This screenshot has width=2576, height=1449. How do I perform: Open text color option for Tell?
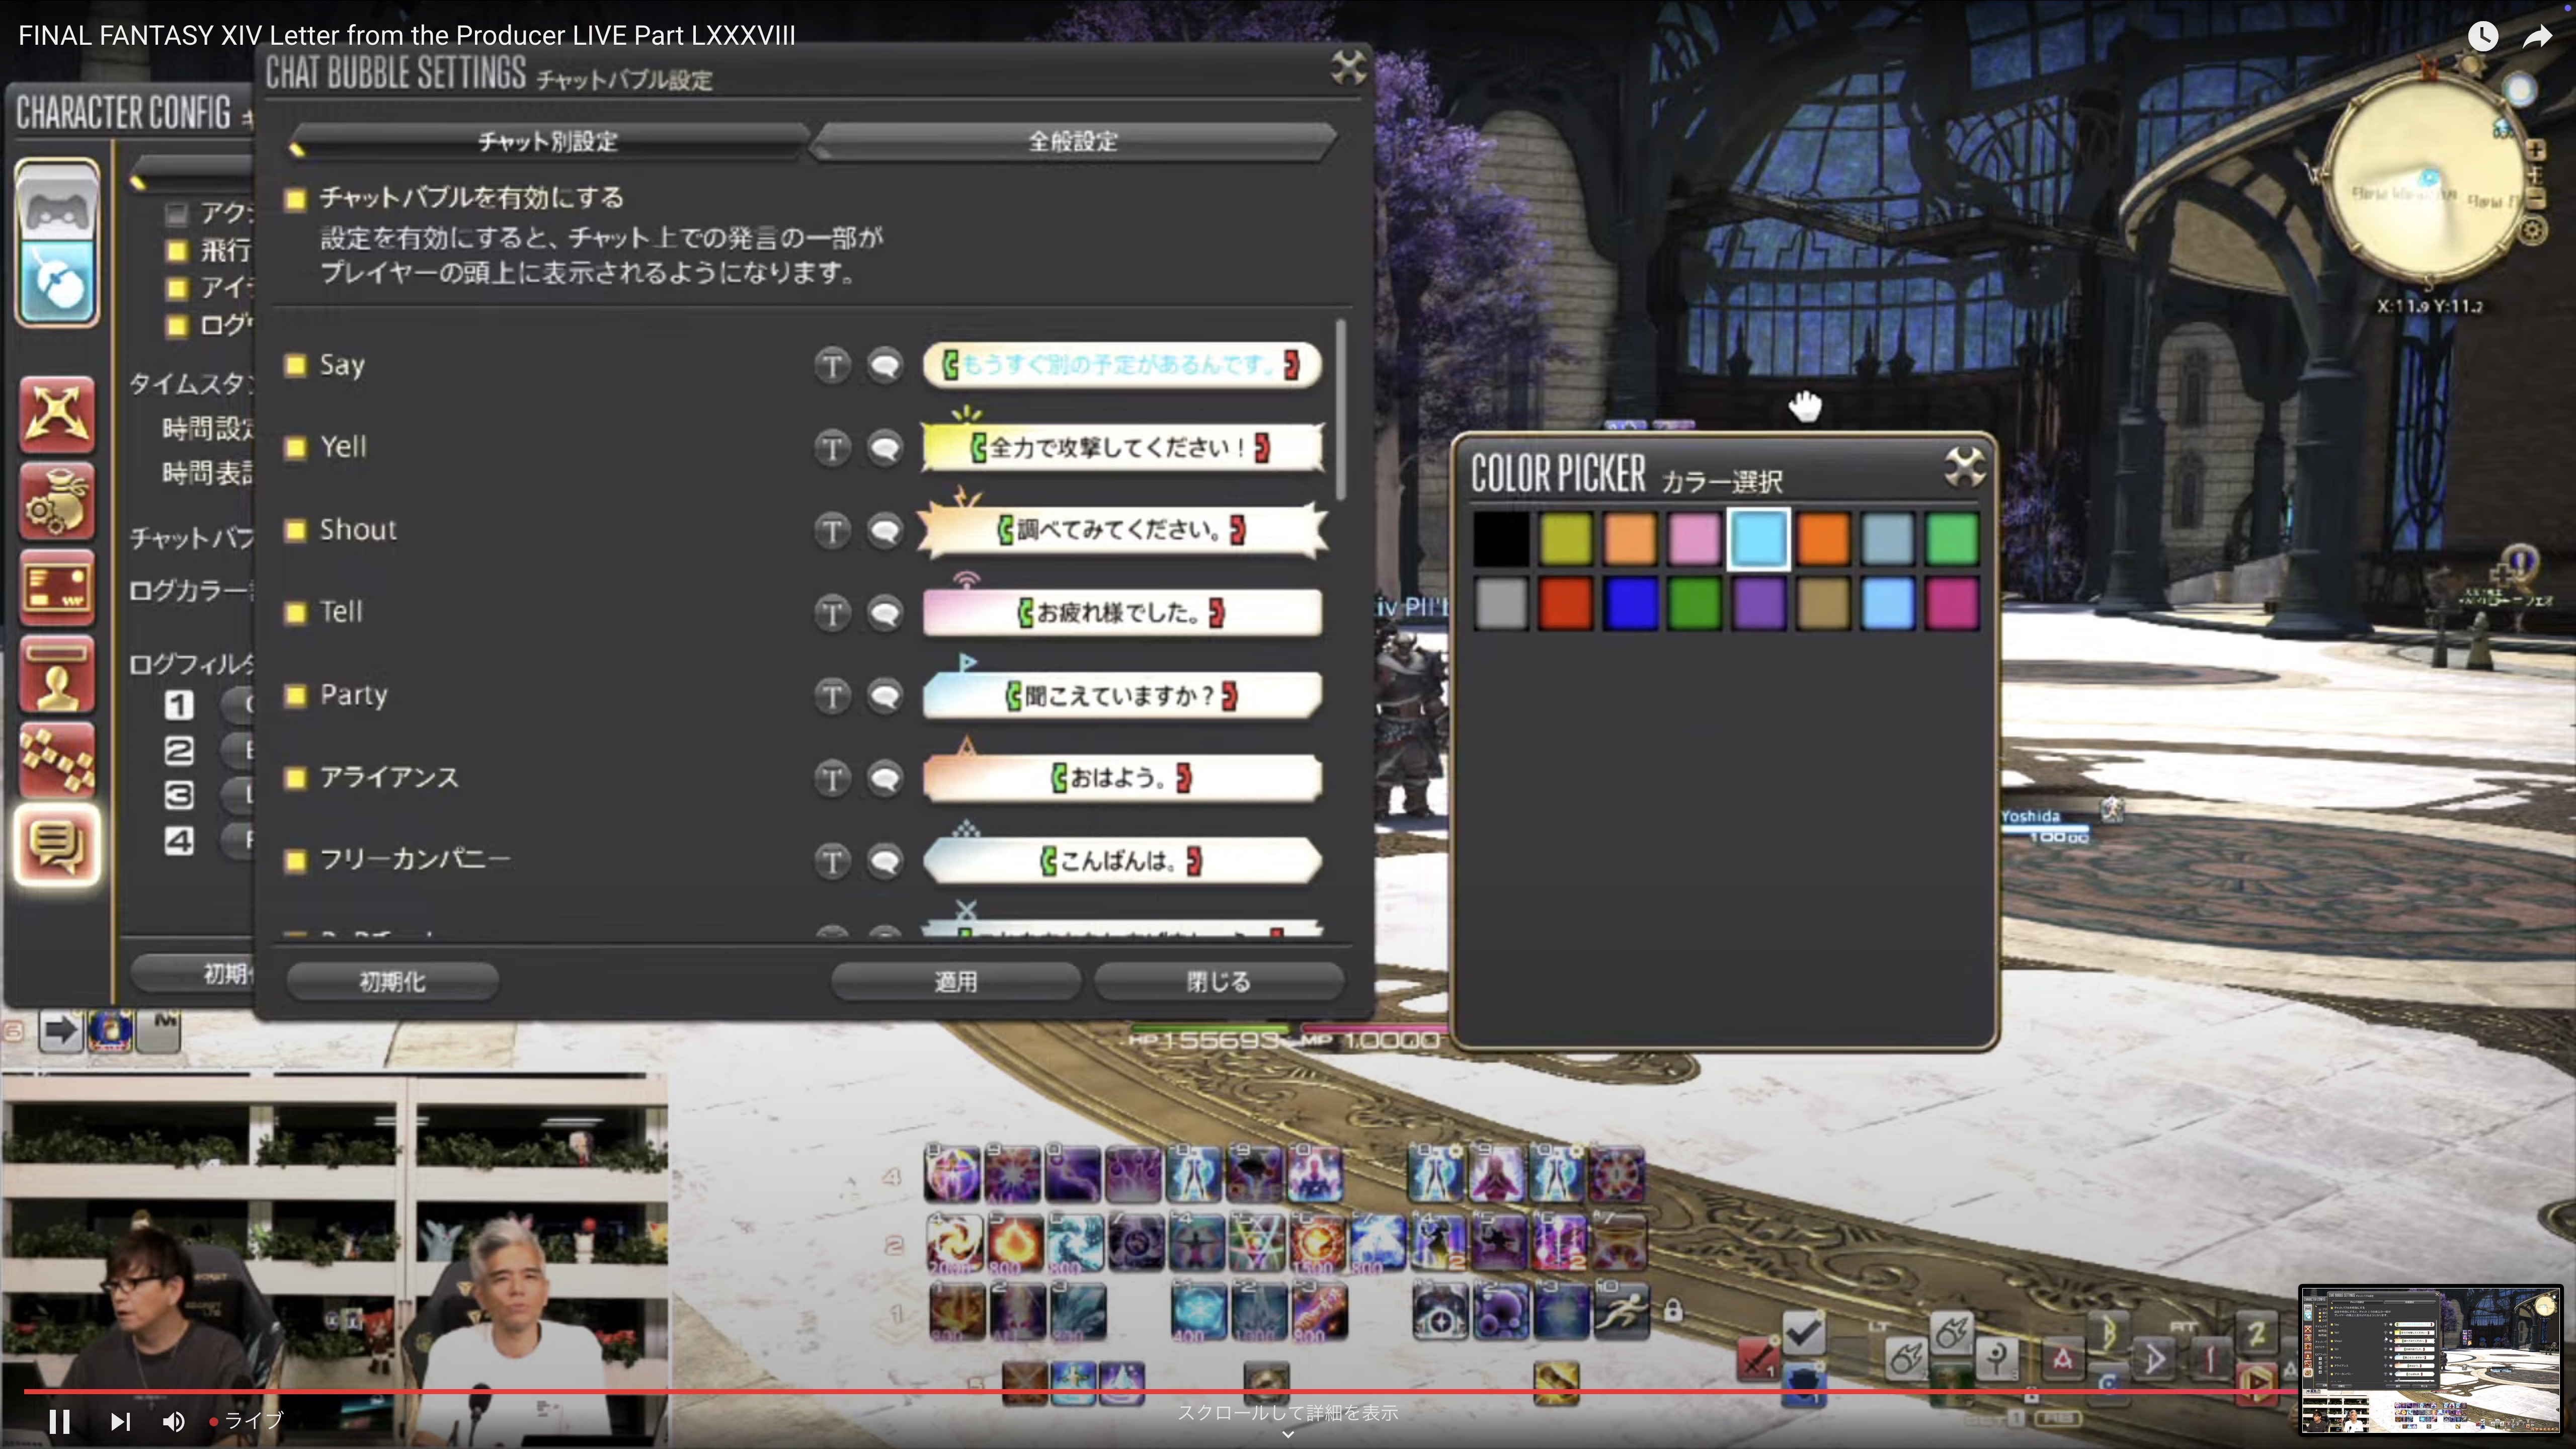[x=832, y=613]
